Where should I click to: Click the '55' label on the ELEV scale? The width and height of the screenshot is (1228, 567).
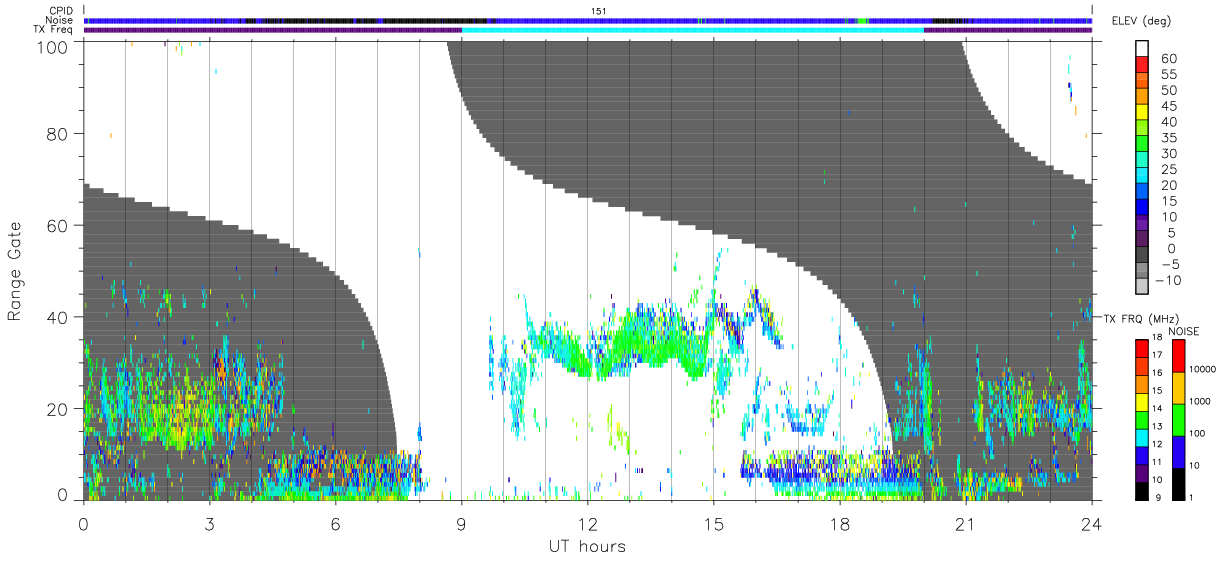click(1168, 74)
